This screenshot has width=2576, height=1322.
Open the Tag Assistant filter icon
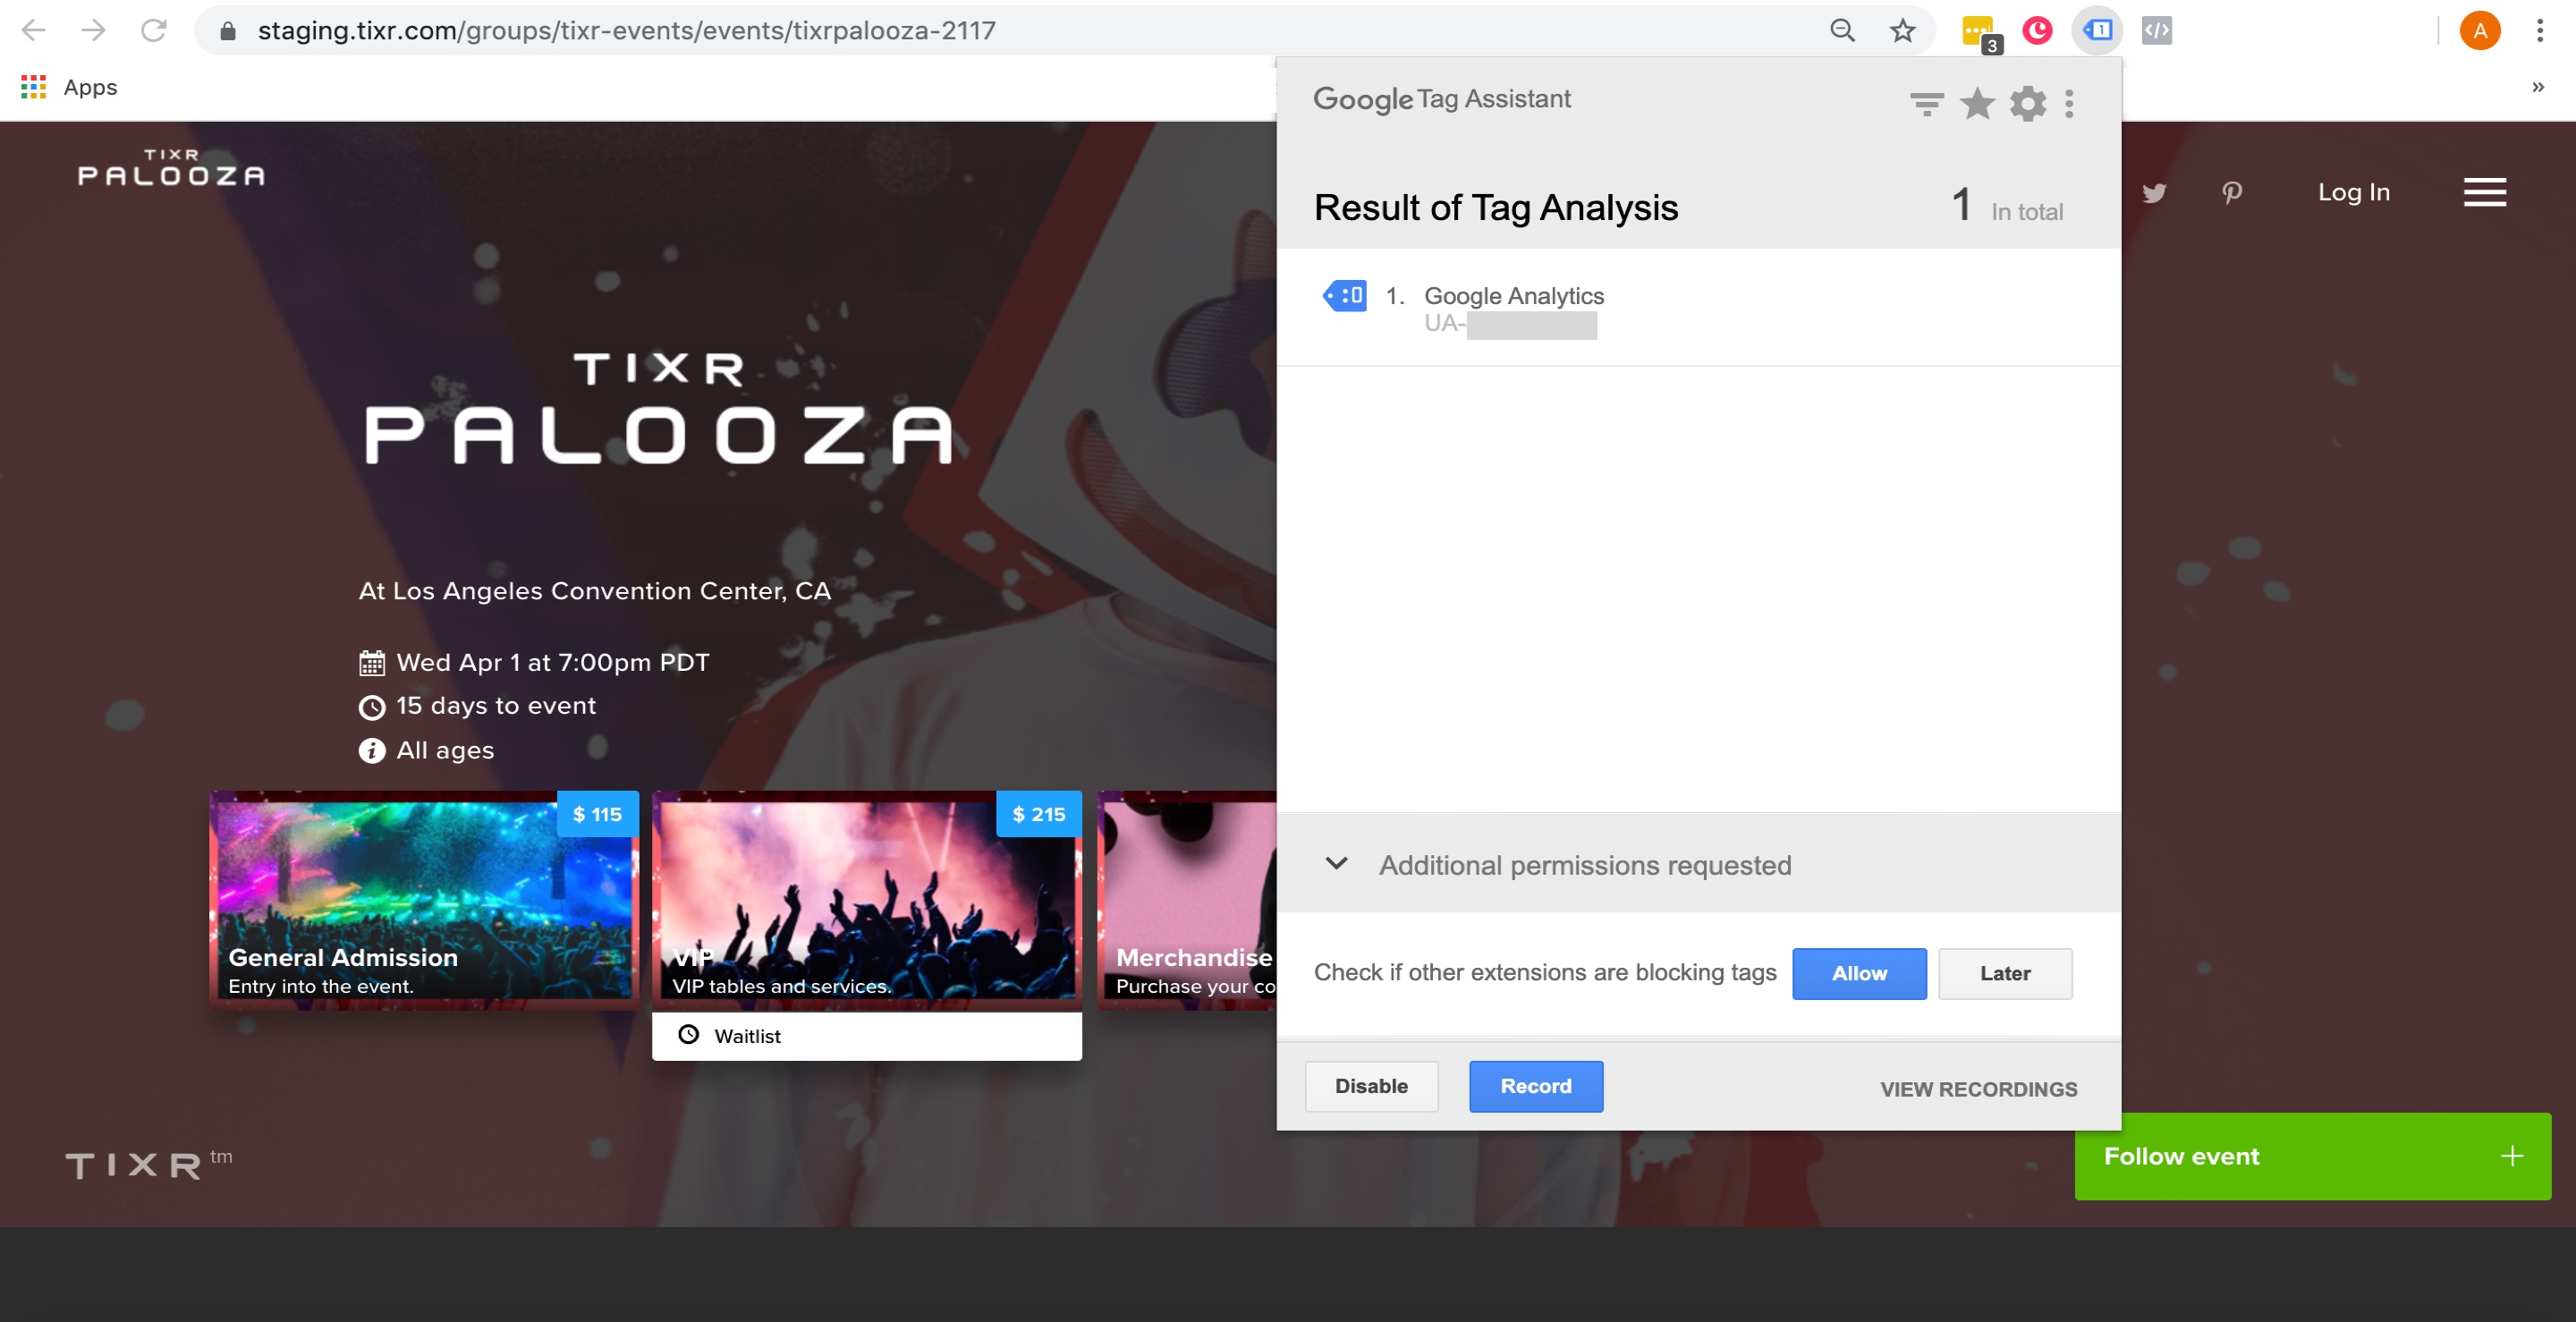(1927, 103)
